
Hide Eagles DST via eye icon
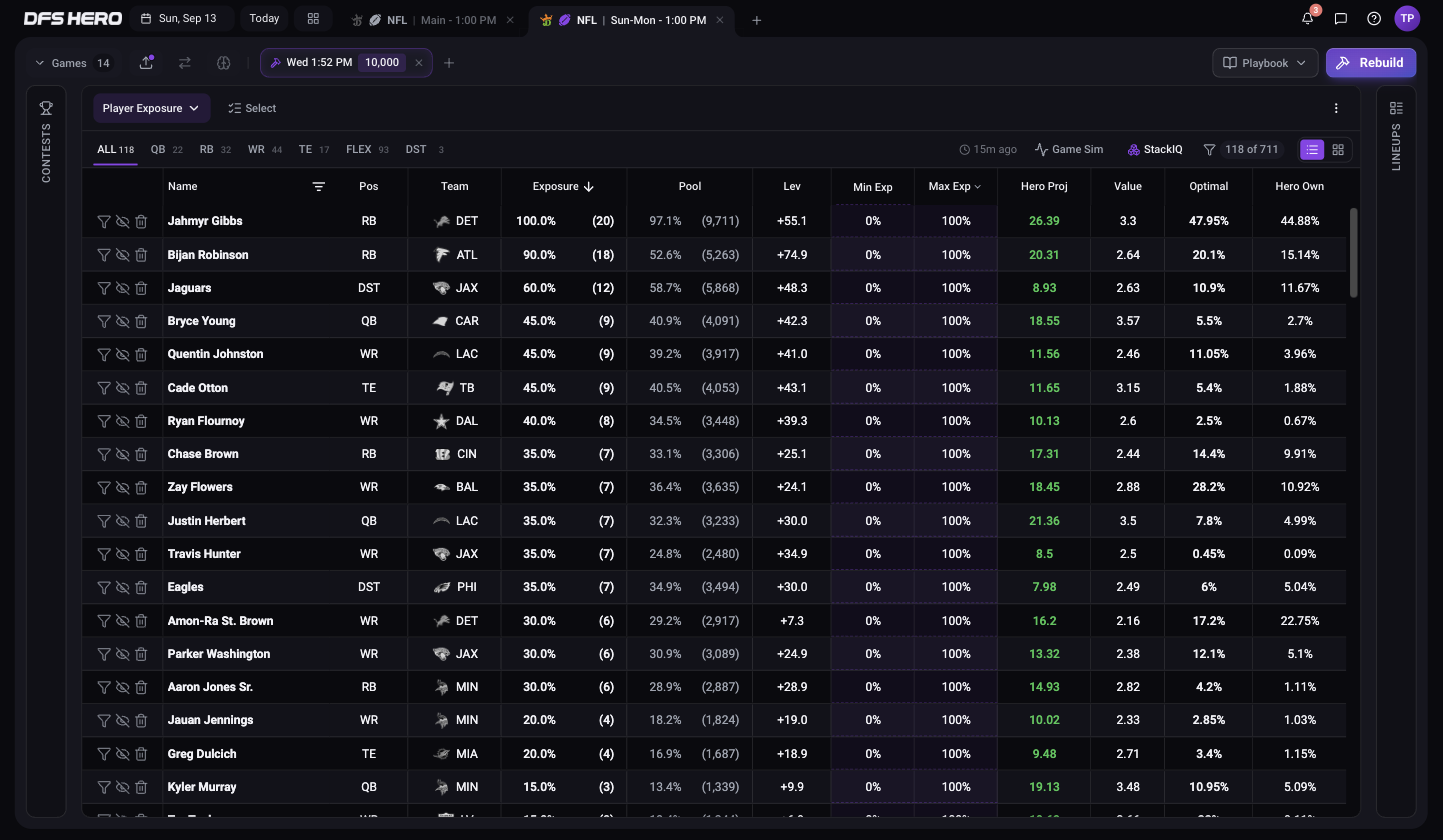click(x=123, y=587)
